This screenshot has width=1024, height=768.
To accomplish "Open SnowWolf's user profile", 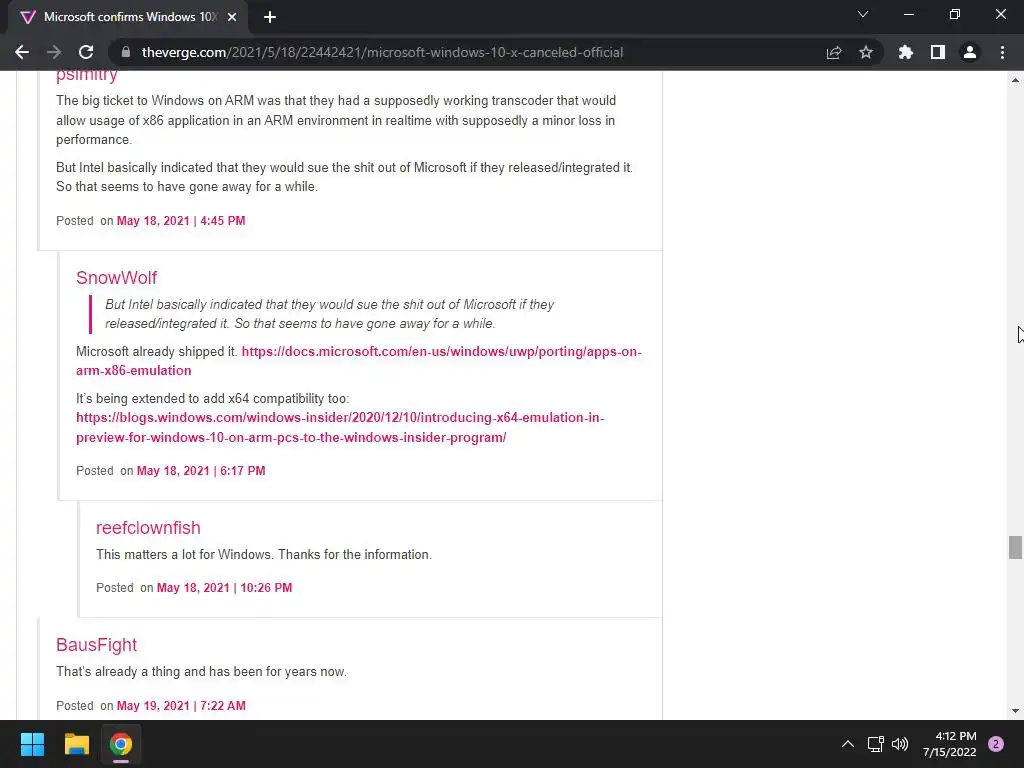I will [x=116, y=278].
